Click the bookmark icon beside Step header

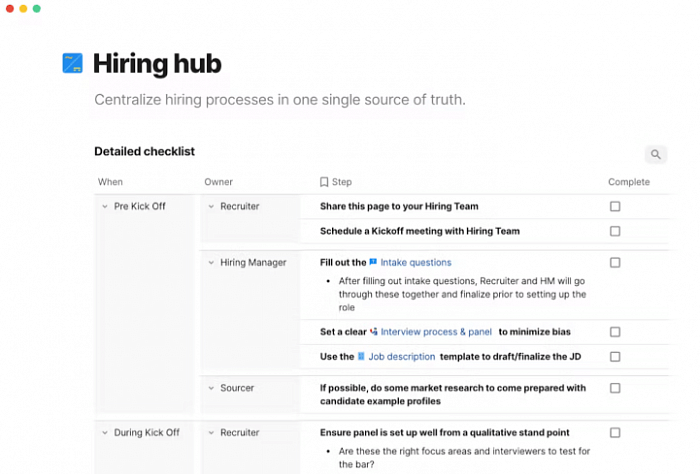tap(324, 182)
